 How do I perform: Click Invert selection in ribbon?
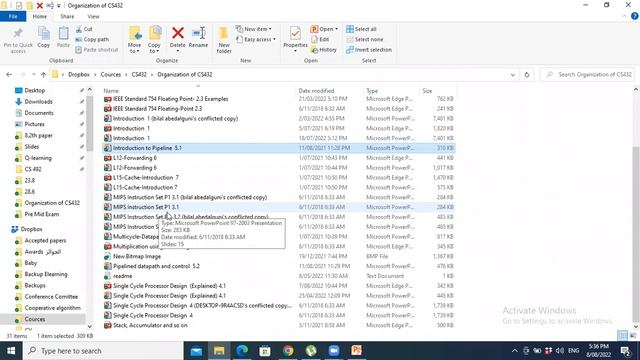pyautogui.click(x=369, y=49)
